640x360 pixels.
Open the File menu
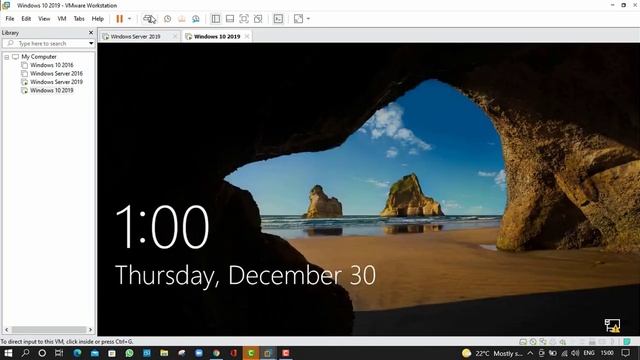coord(10,19)
